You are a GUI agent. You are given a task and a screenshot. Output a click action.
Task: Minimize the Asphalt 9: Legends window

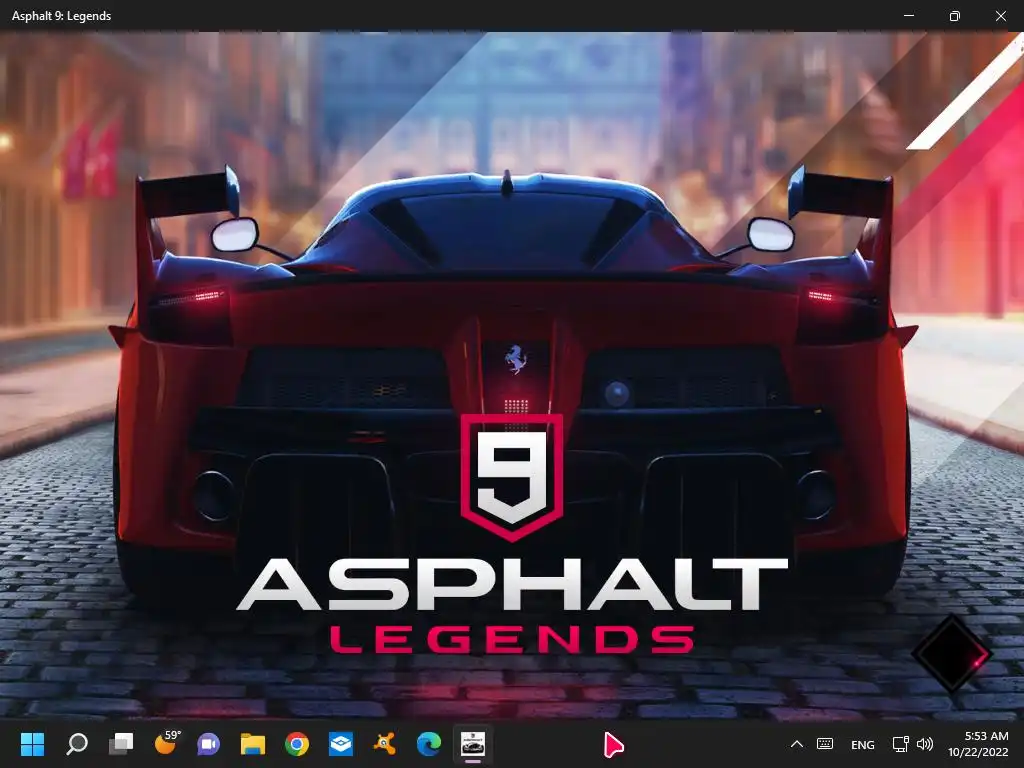[908, 16]
